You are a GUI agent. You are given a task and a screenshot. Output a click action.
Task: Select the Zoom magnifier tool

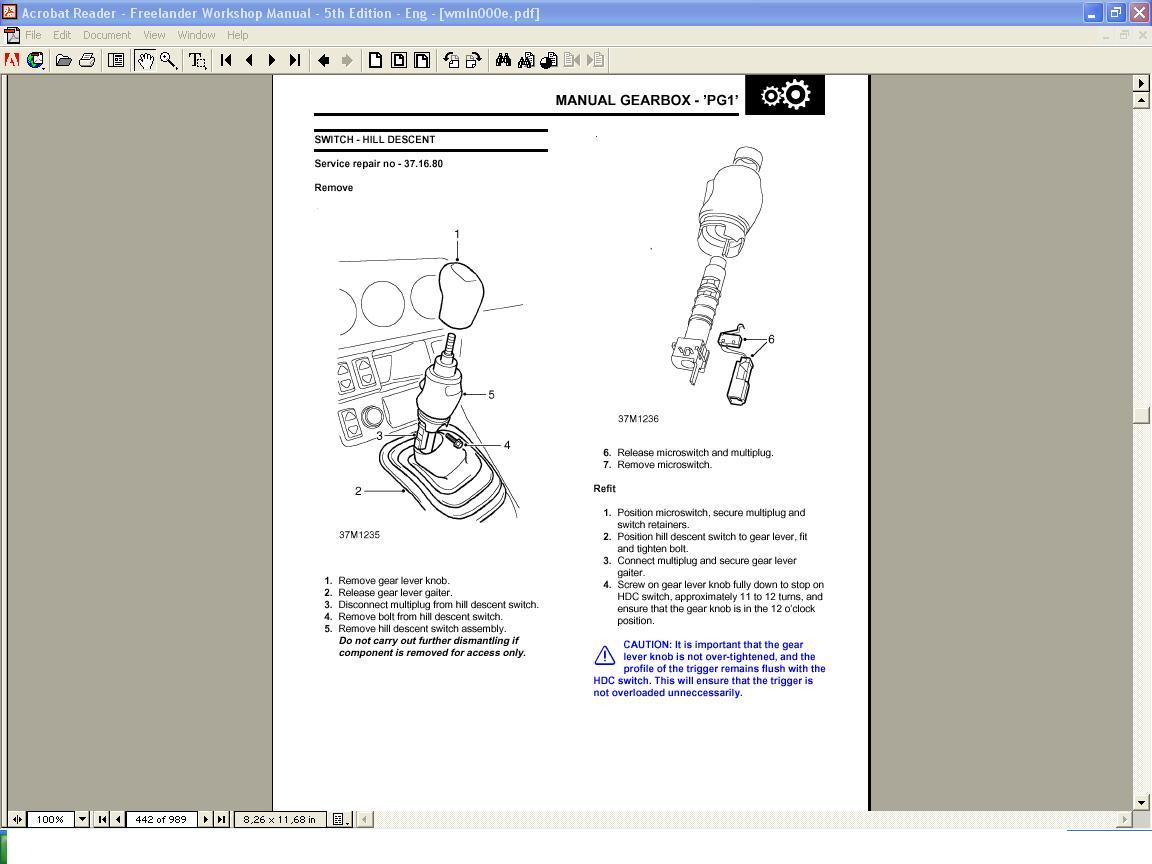168,60
